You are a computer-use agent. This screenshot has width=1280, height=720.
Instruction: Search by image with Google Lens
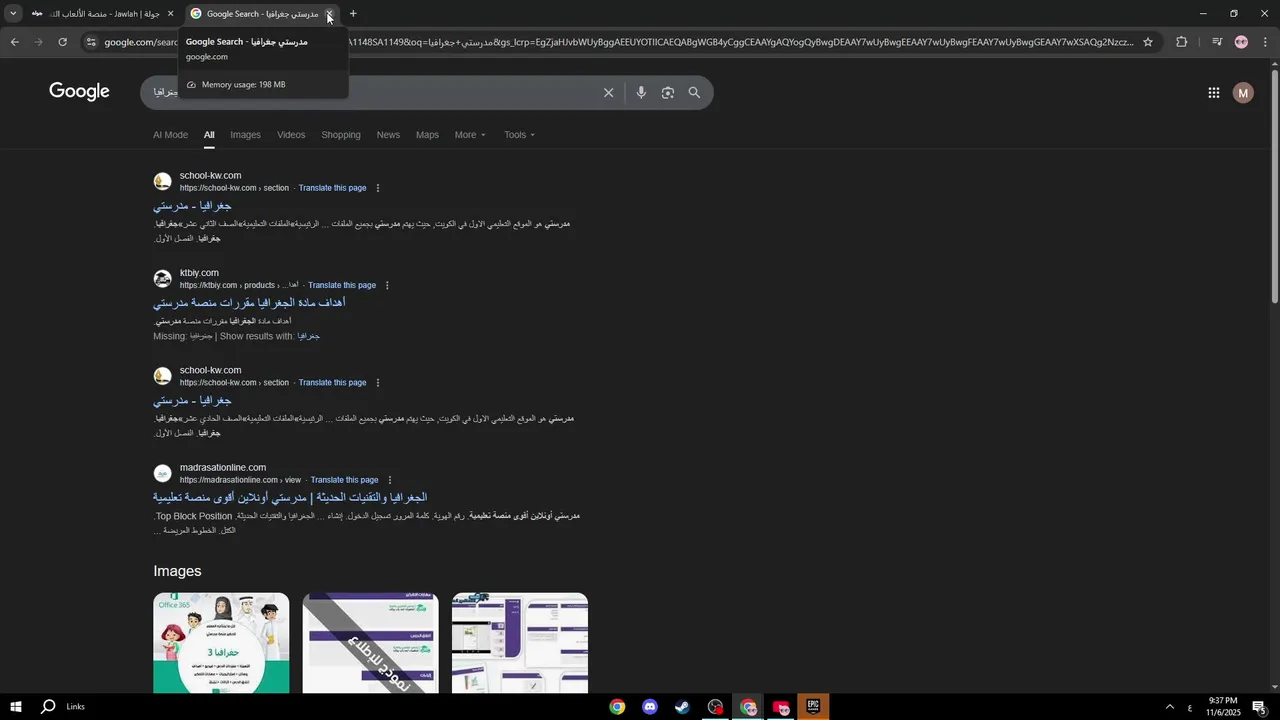(x=668, y=93)
